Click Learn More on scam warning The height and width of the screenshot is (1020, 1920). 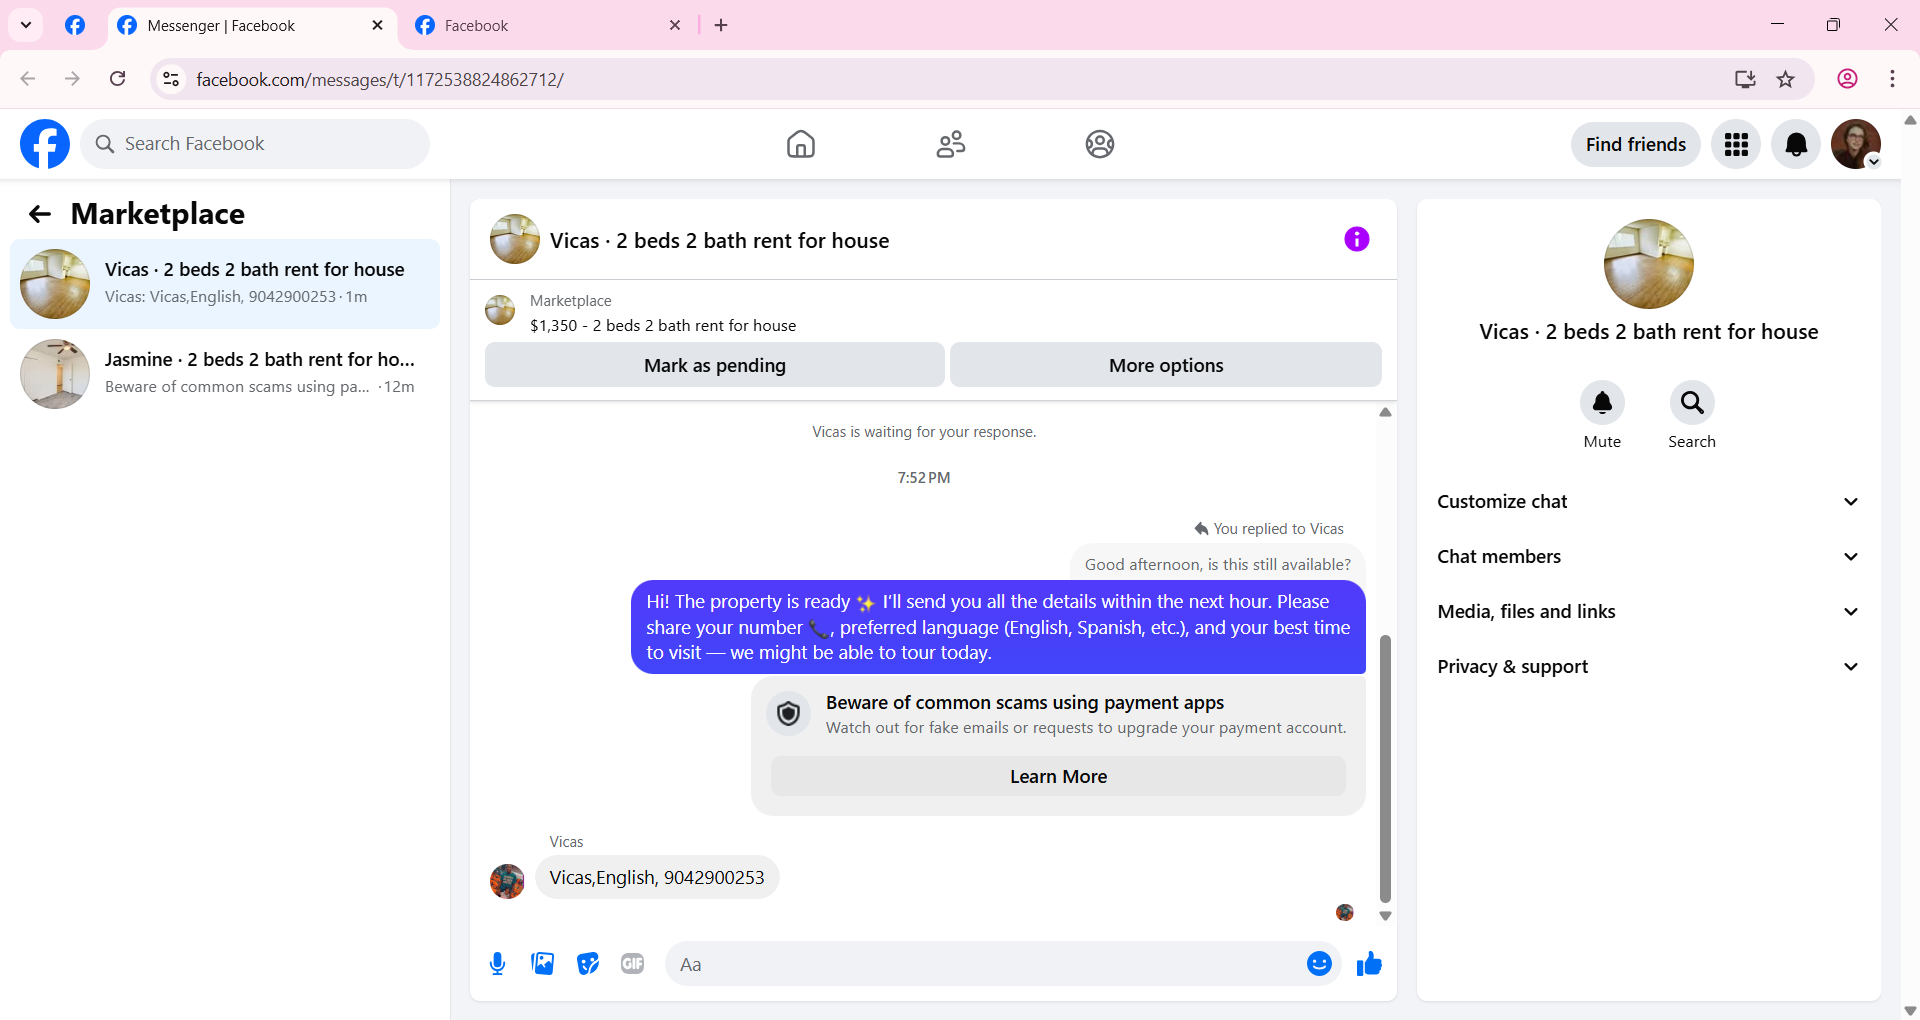[1058, 777]
